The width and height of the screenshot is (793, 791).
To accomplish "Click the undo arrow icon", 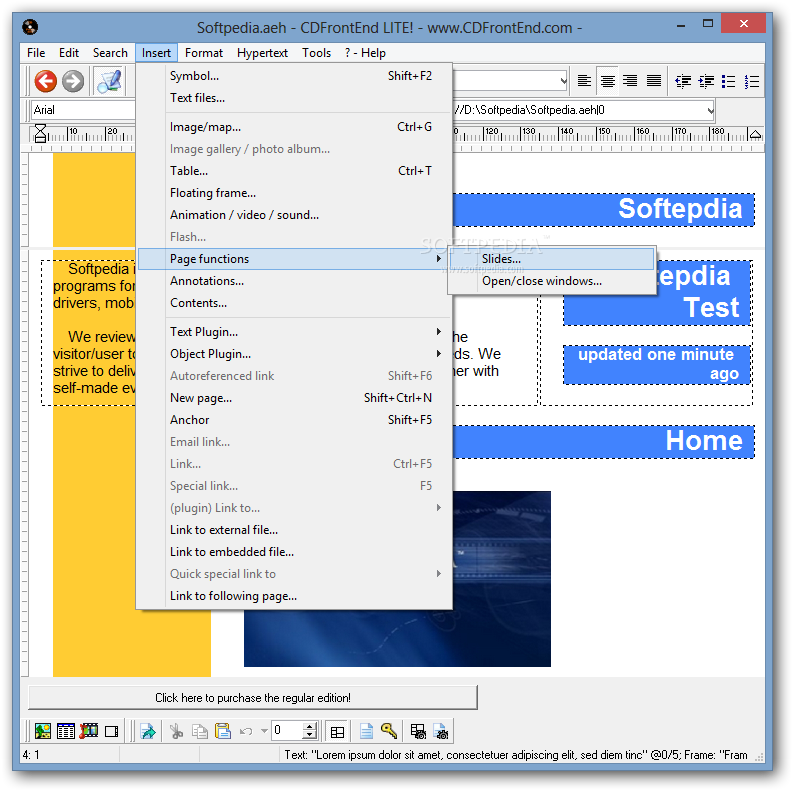I will 246,731.
